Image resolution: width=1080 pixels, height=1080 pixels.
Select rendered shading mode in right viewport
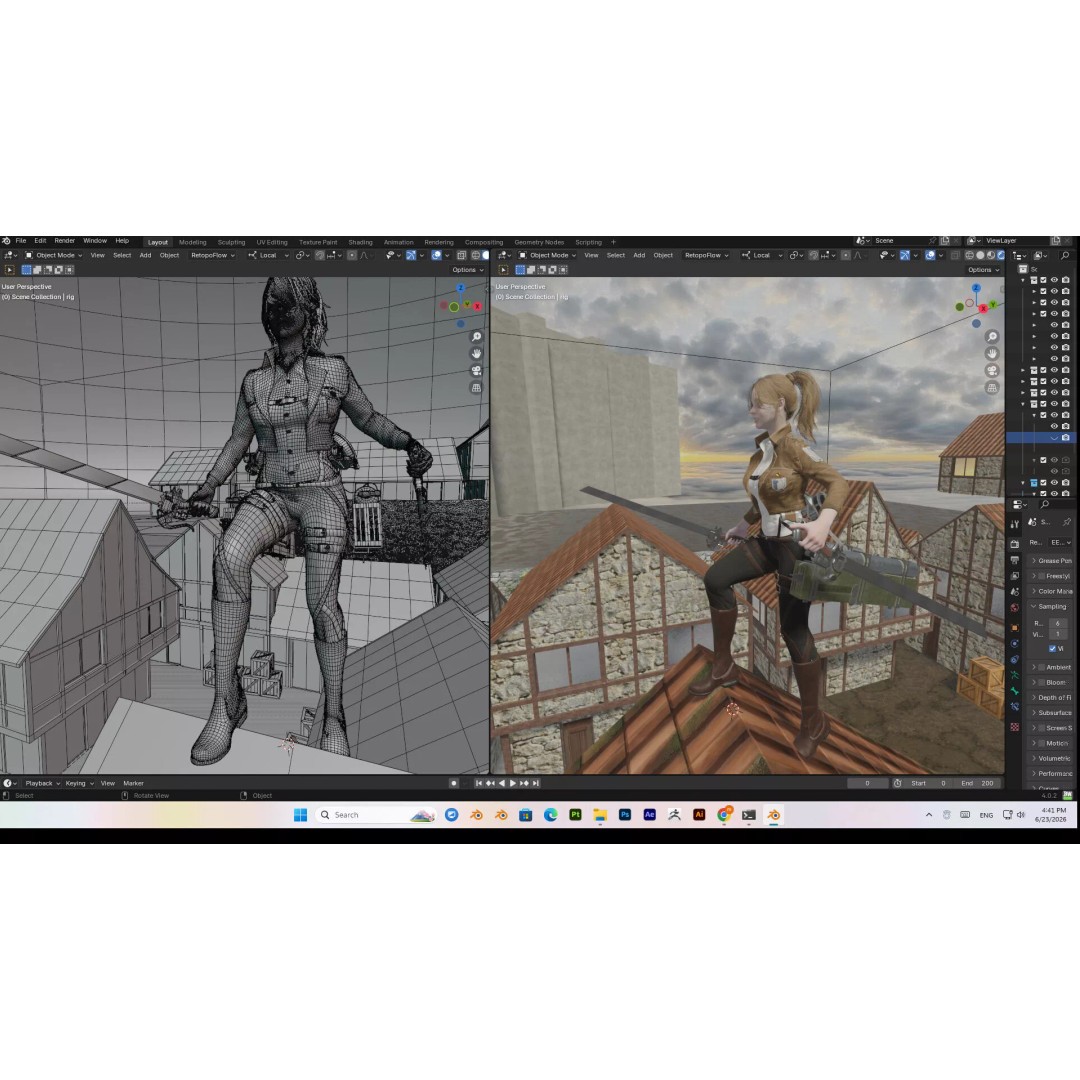(1001, 255)
